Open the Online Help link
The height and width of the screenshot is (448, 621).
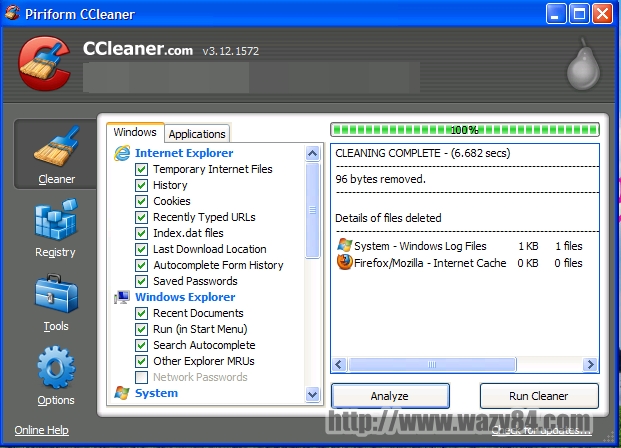[x=42, y=430]
